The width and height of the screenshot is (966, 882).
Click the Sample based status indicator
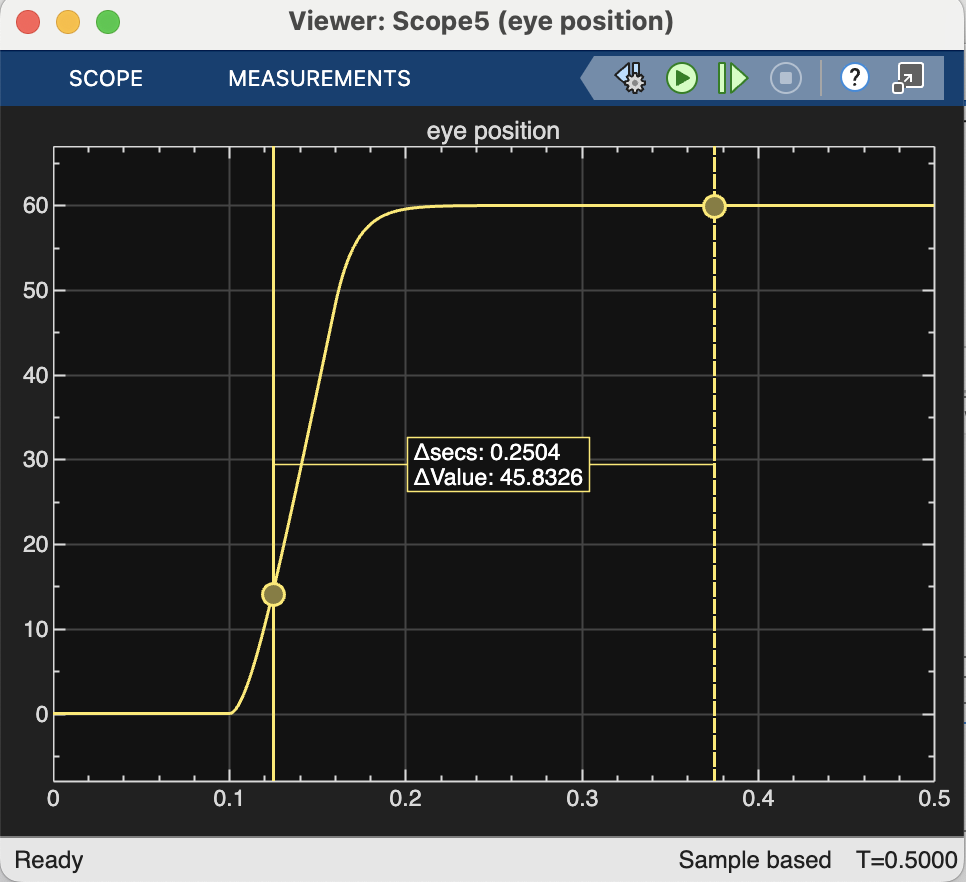click(755, 859)
